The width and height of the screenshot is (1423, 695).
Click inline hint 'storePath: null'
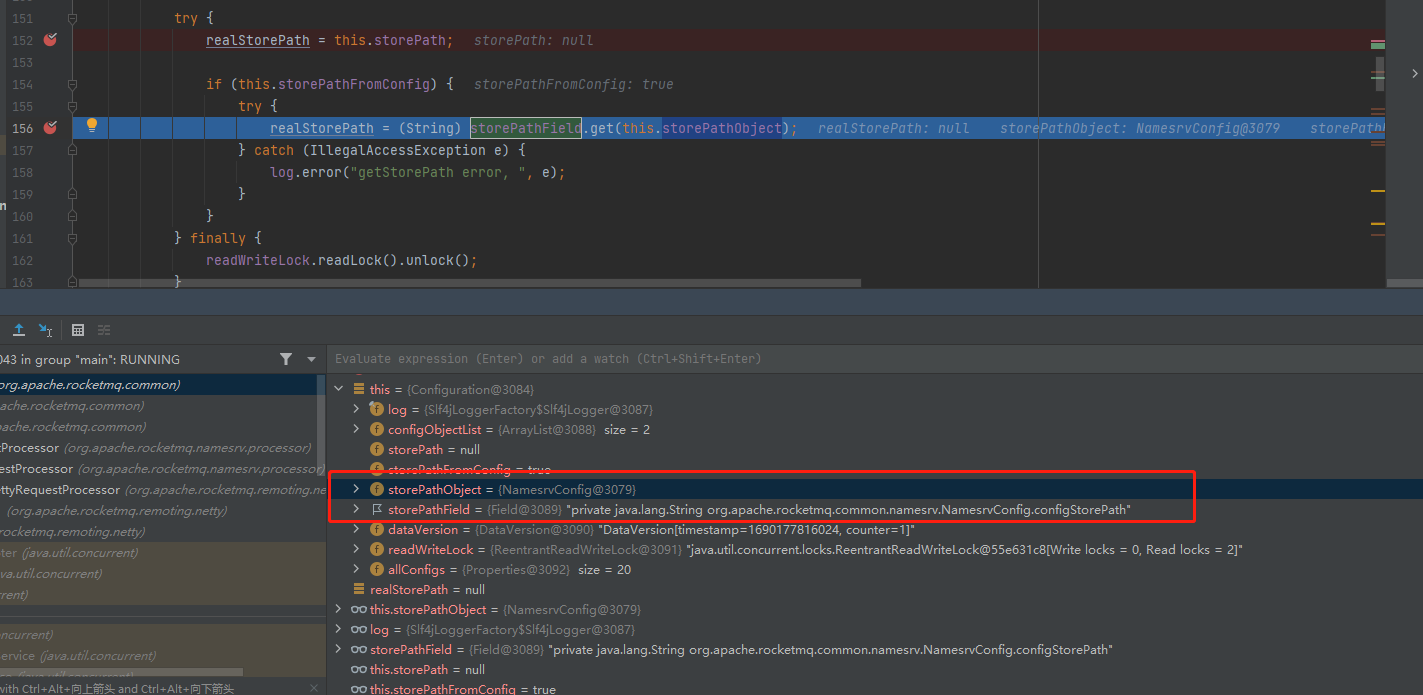(533, 40)
